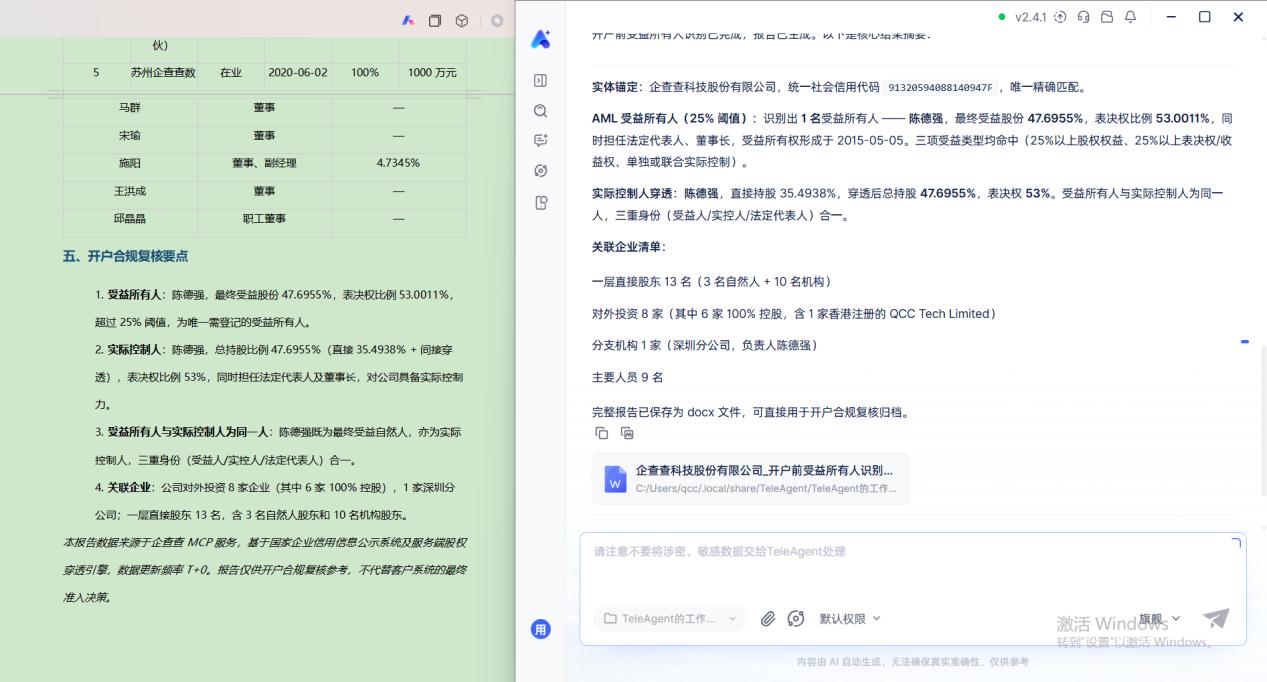Expand the TeleAgent workspace folder selector
The image size is (1267, 682).
pyautogui.click(x=670, y=619)
